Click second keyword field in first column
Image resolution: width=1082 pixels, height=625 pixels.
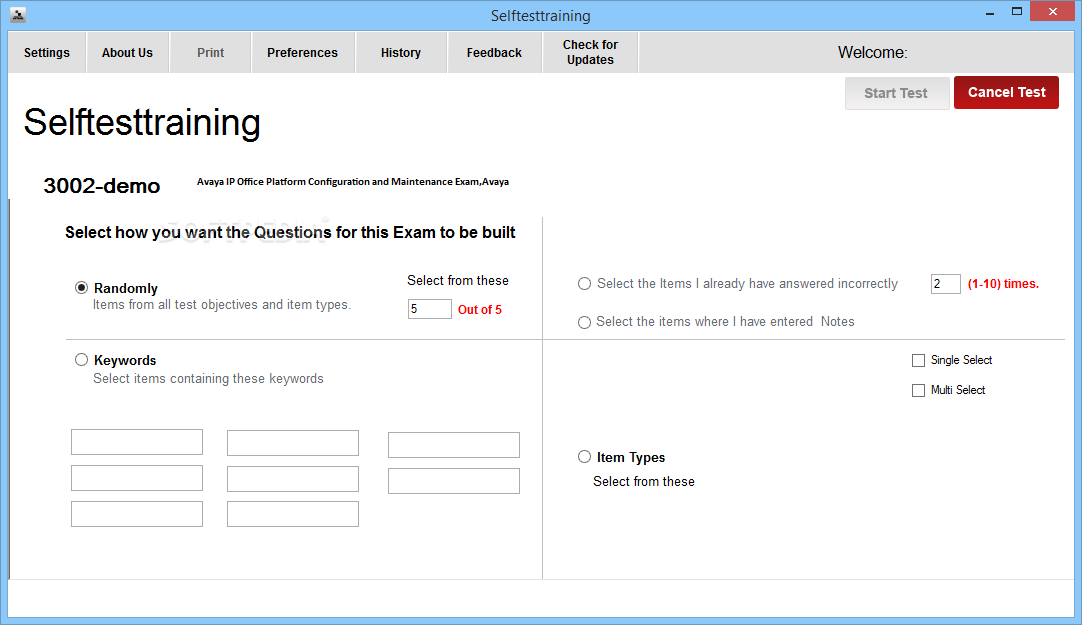tap(137, 478)
